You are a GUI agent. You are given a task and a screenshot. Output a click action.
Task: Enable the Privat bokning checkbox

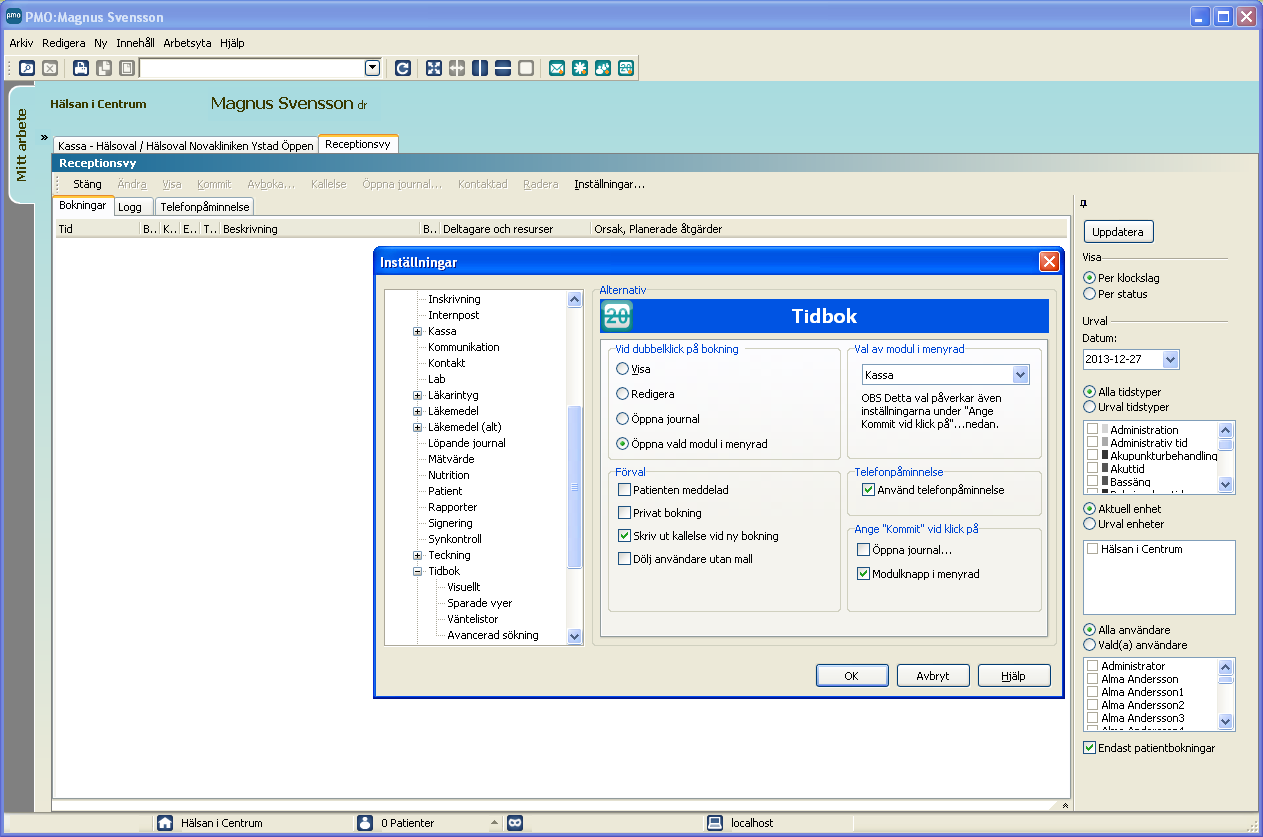point(624,513)
